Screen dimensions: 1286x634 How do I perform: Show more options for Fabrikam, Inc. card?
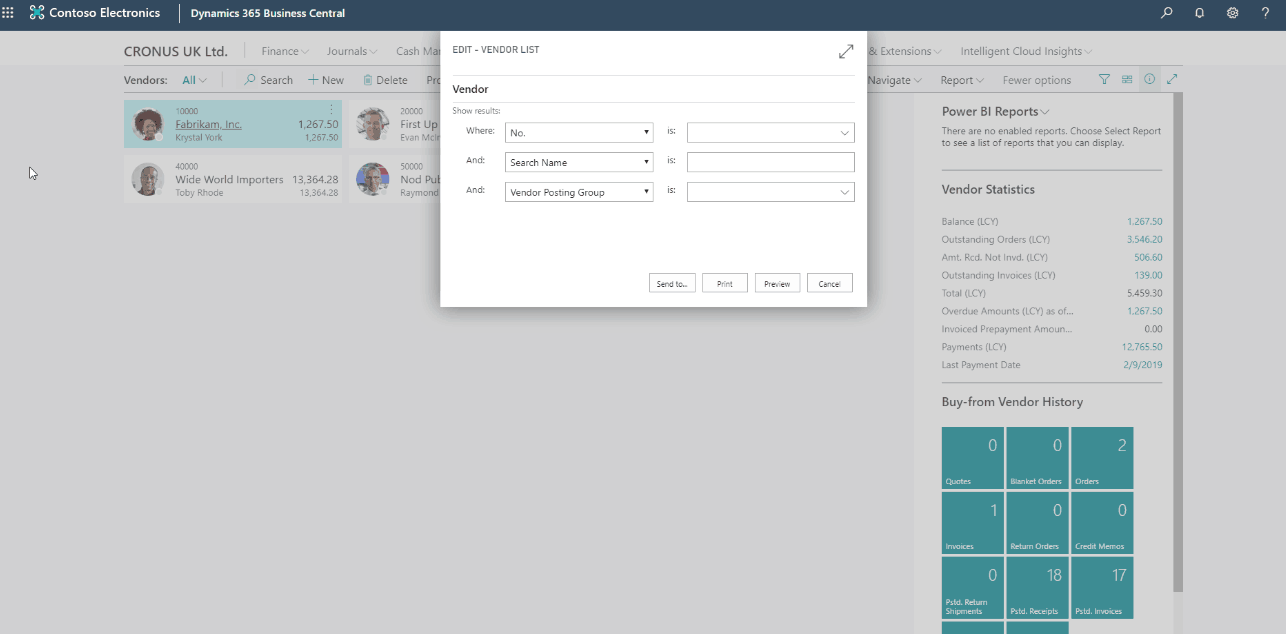point(331,109)
